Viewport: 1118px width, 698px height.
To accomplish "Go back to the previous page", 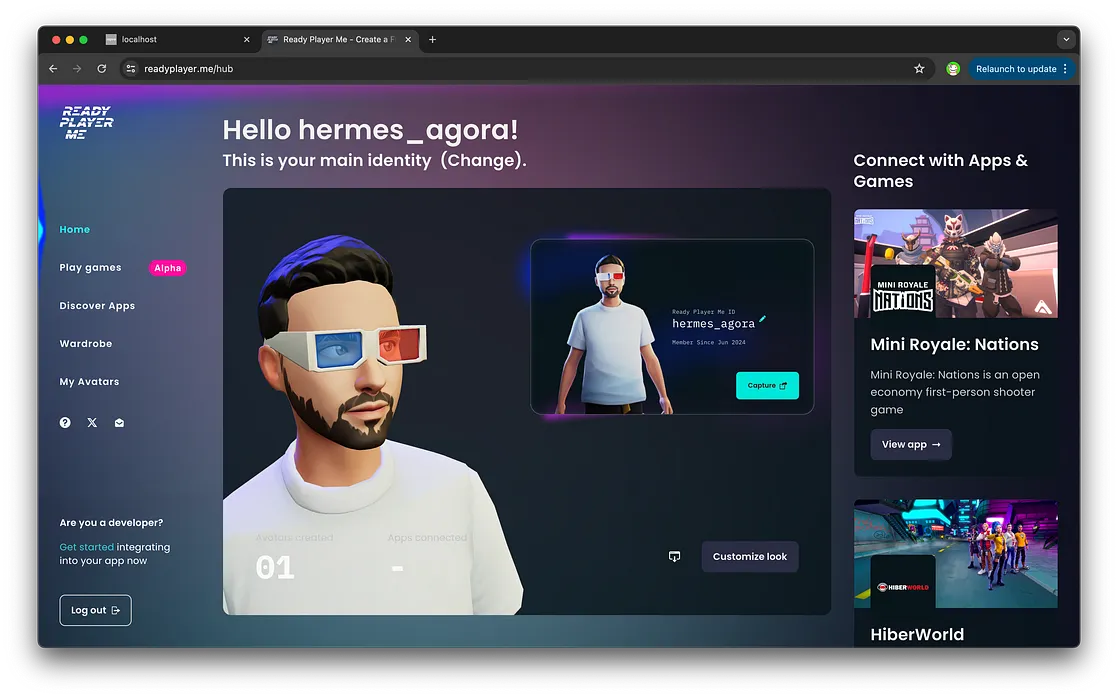I will (53, 68).
